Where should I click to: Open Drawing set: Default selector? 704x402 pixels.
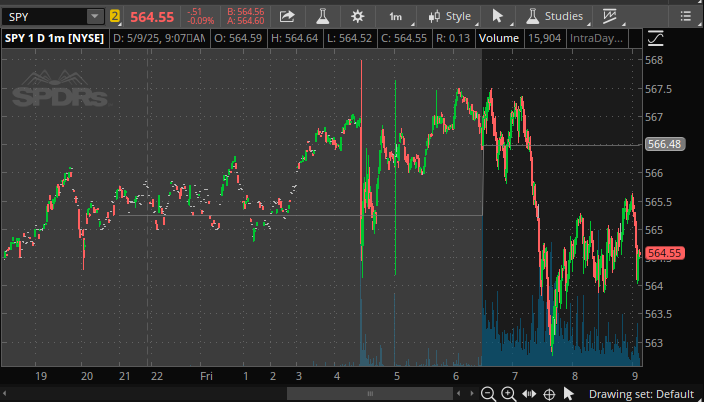tap(642, 394)
